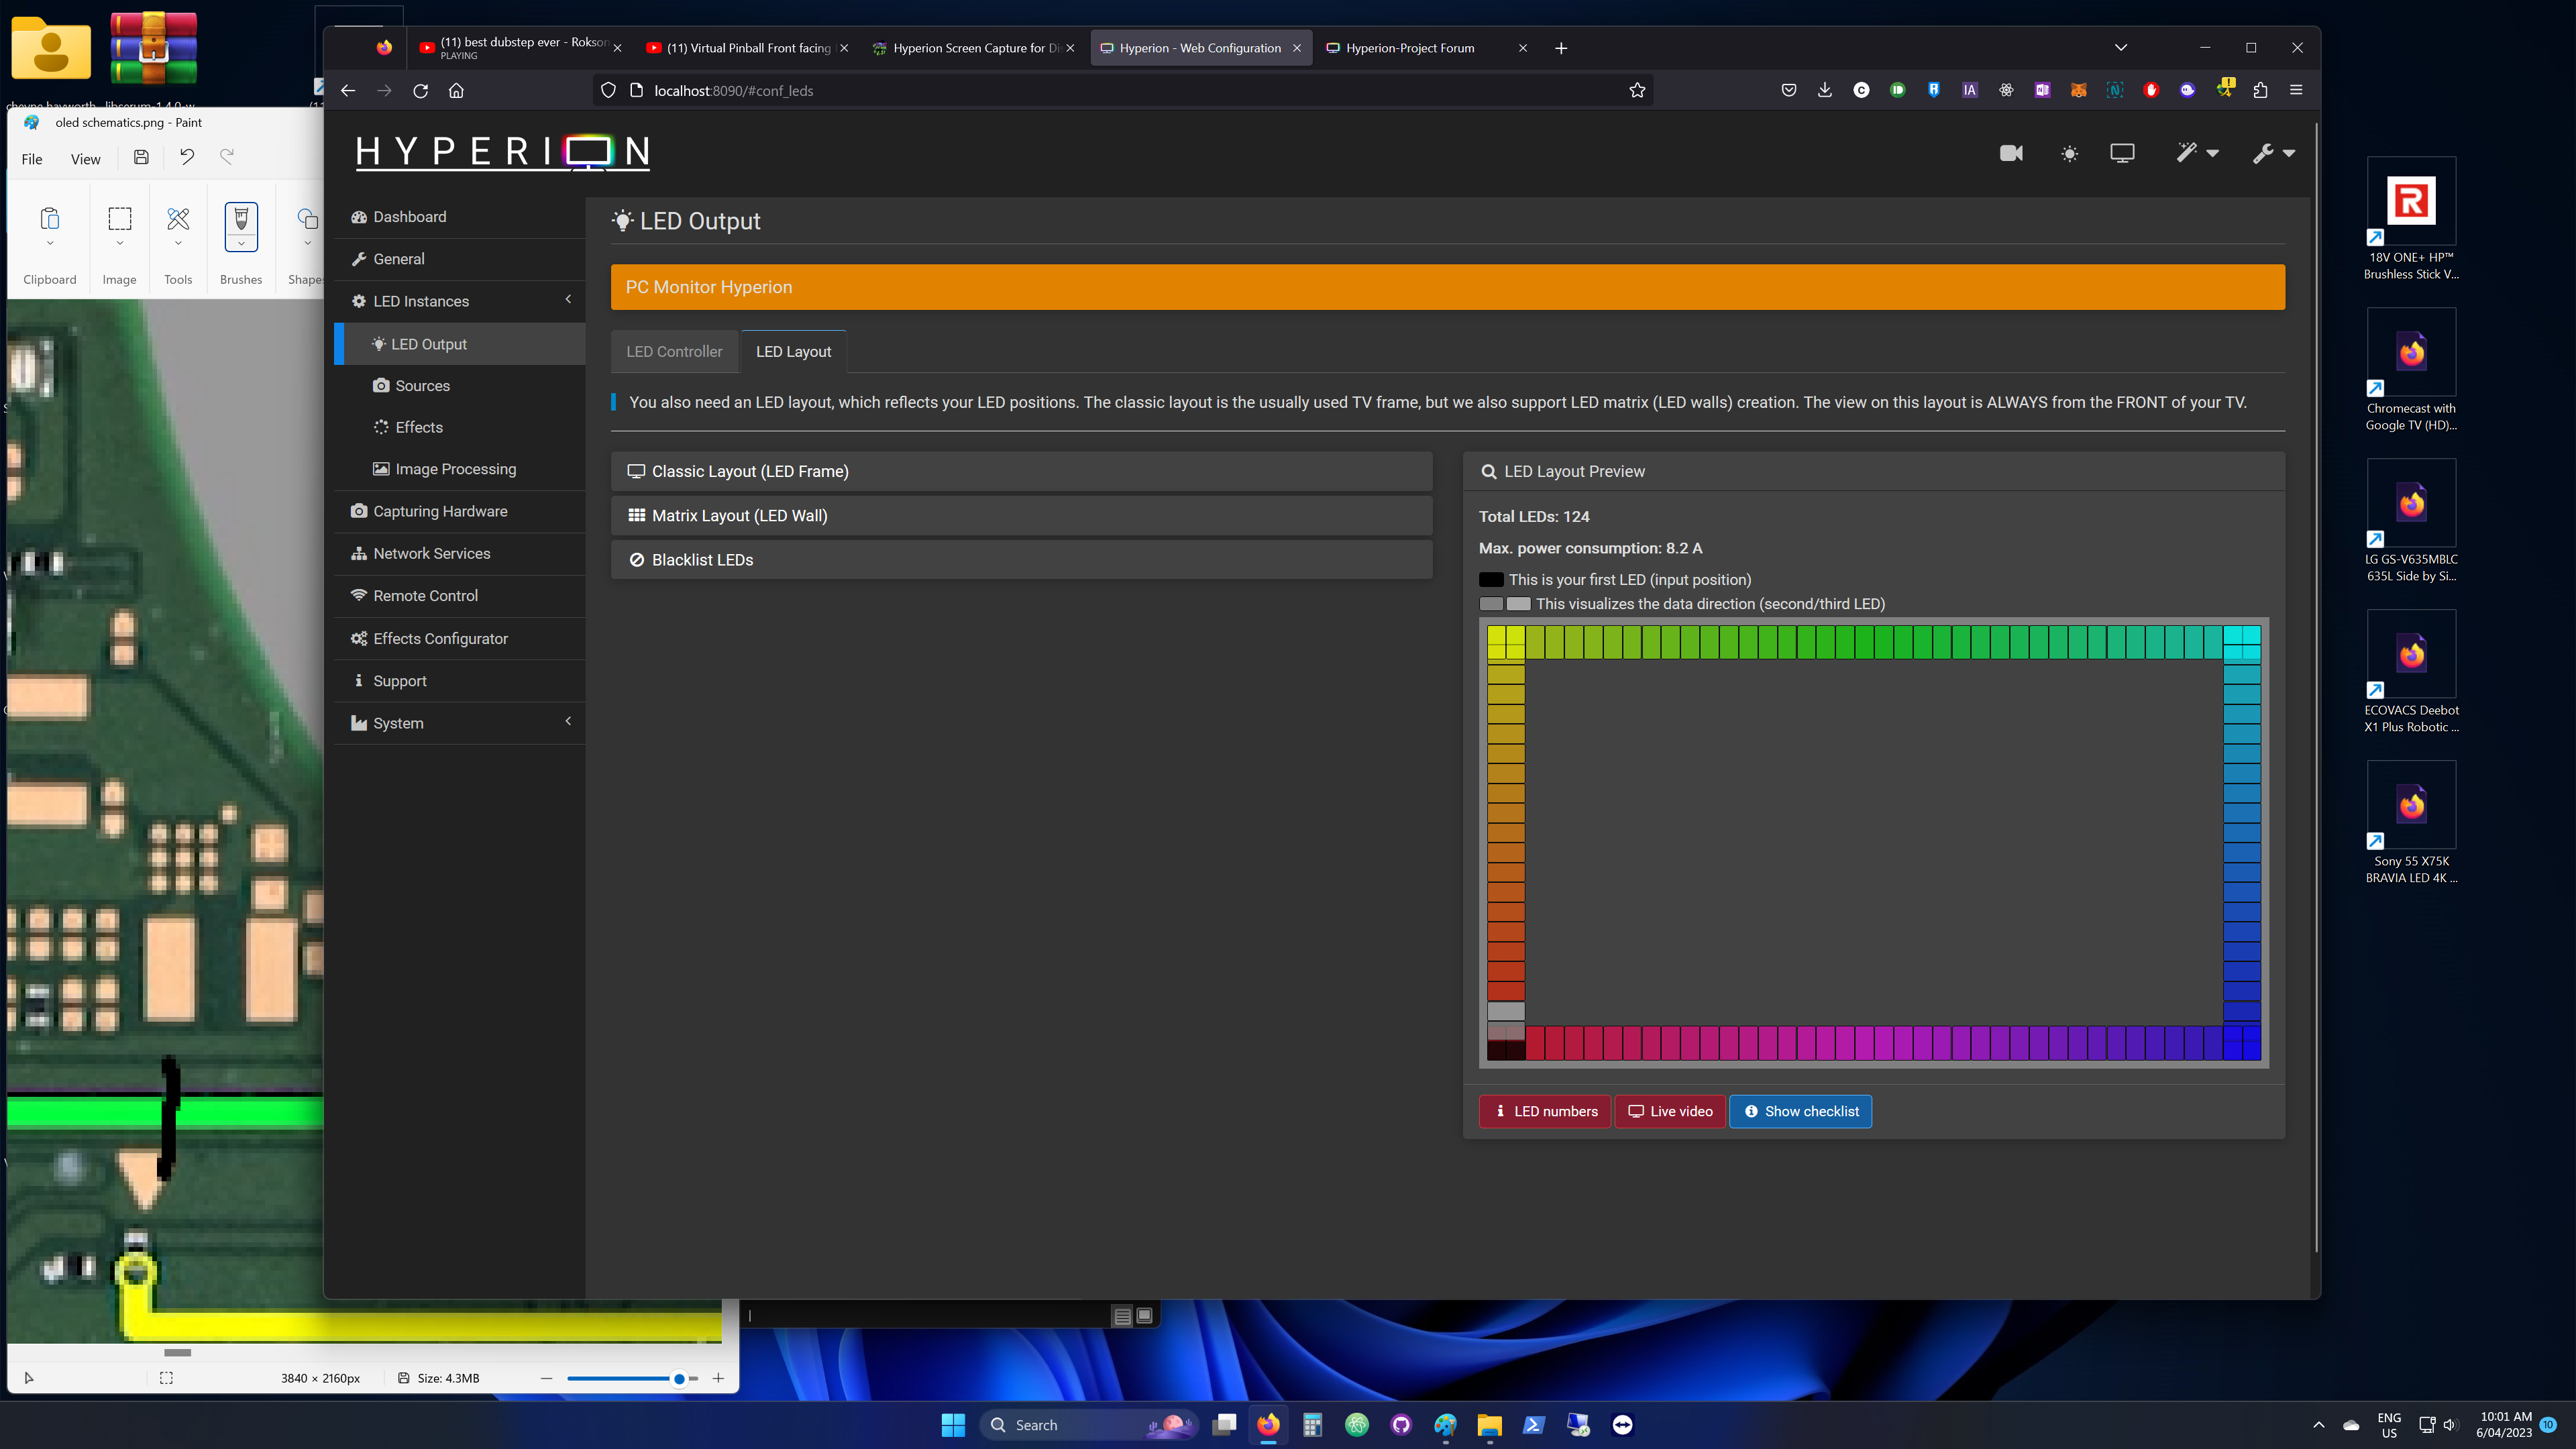Viewport: 2576px width, 1449px height.
Task: Click the Show checklist button
Action: pos(1800,1111)
